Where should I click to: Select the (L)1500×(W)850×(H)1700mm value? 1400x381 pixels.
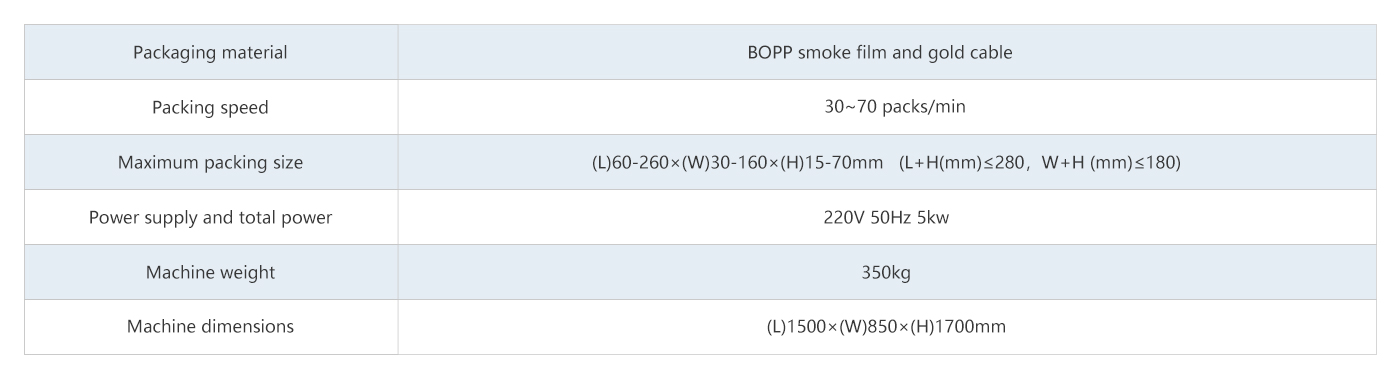887,327
